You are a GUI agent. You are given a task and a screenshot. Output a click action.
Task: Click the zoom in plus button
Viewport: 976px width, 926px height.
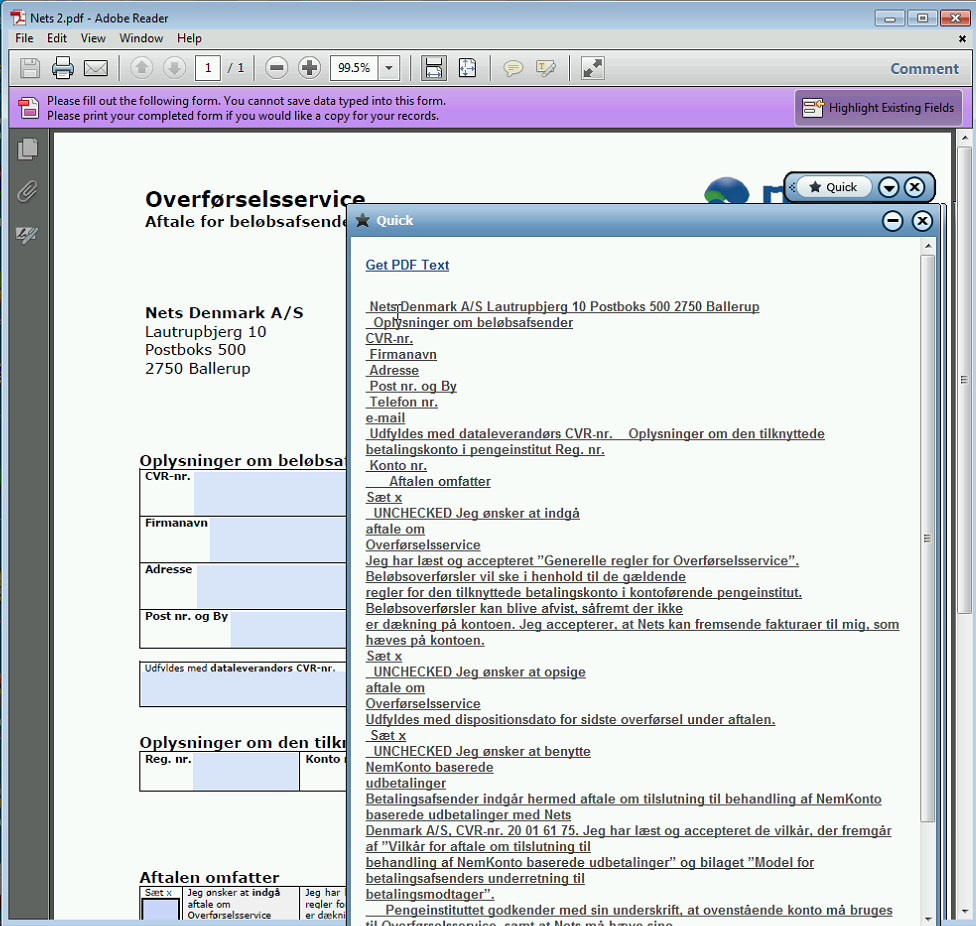[310, 68]
